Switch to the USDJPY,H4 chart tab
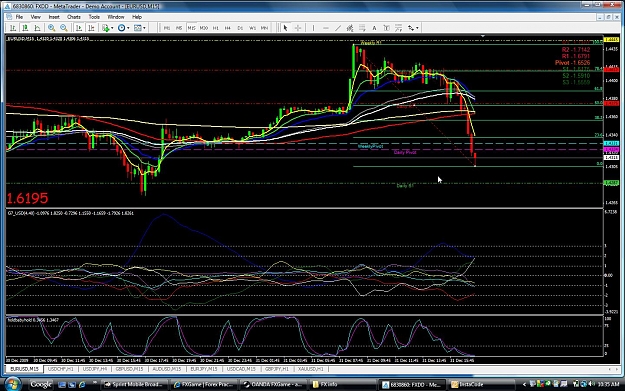625x391 pixels. point(95,369)
